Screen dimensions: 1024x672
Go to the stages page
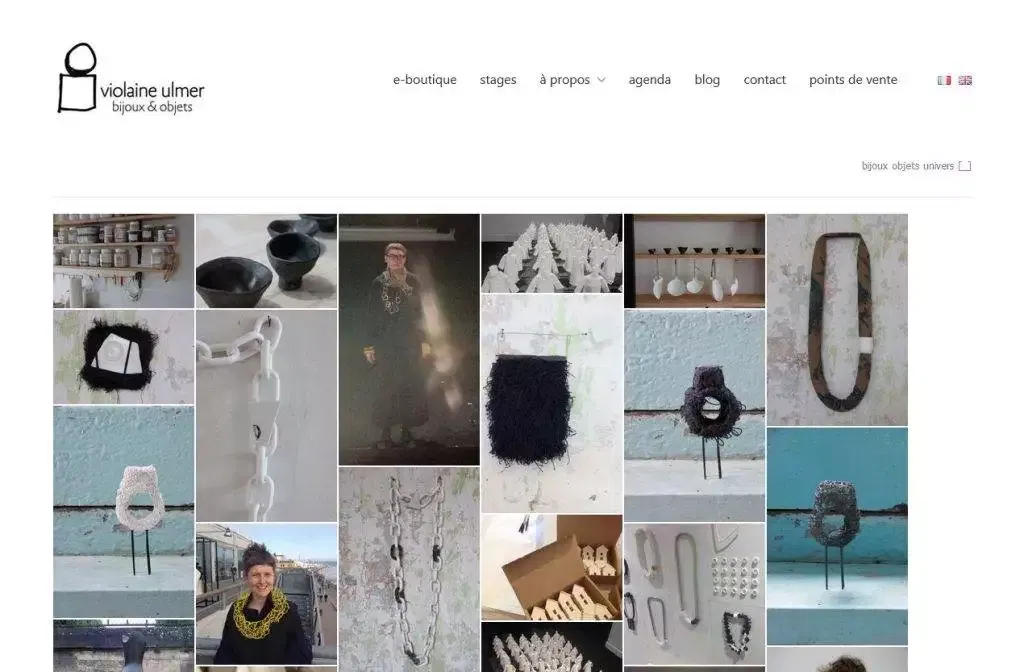click(x=498, y=80)
